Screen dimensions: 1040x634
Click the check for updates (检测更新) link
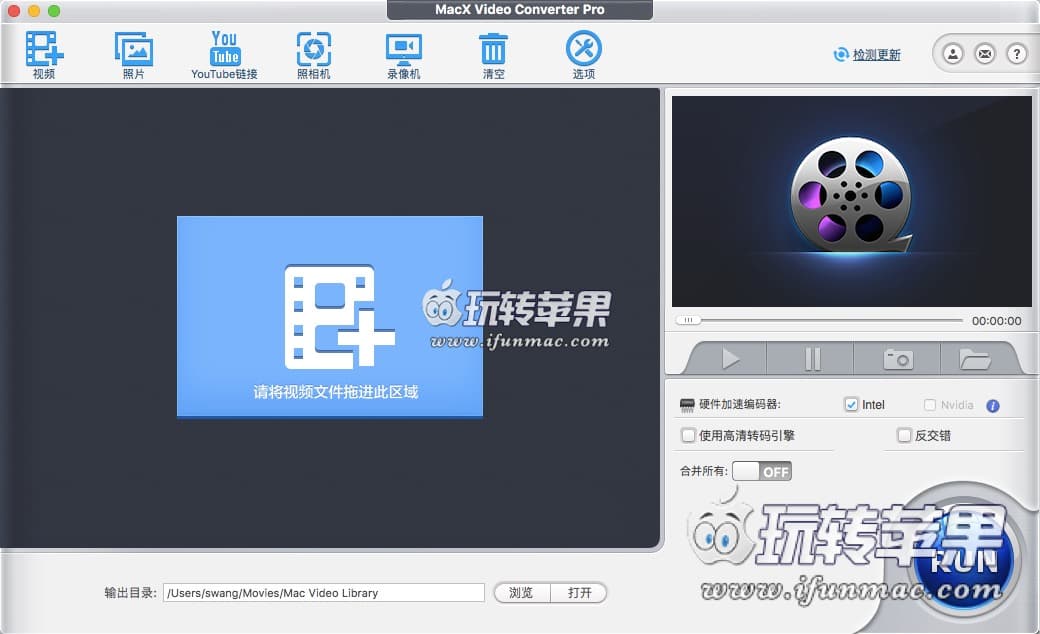(x=876, y=55)
